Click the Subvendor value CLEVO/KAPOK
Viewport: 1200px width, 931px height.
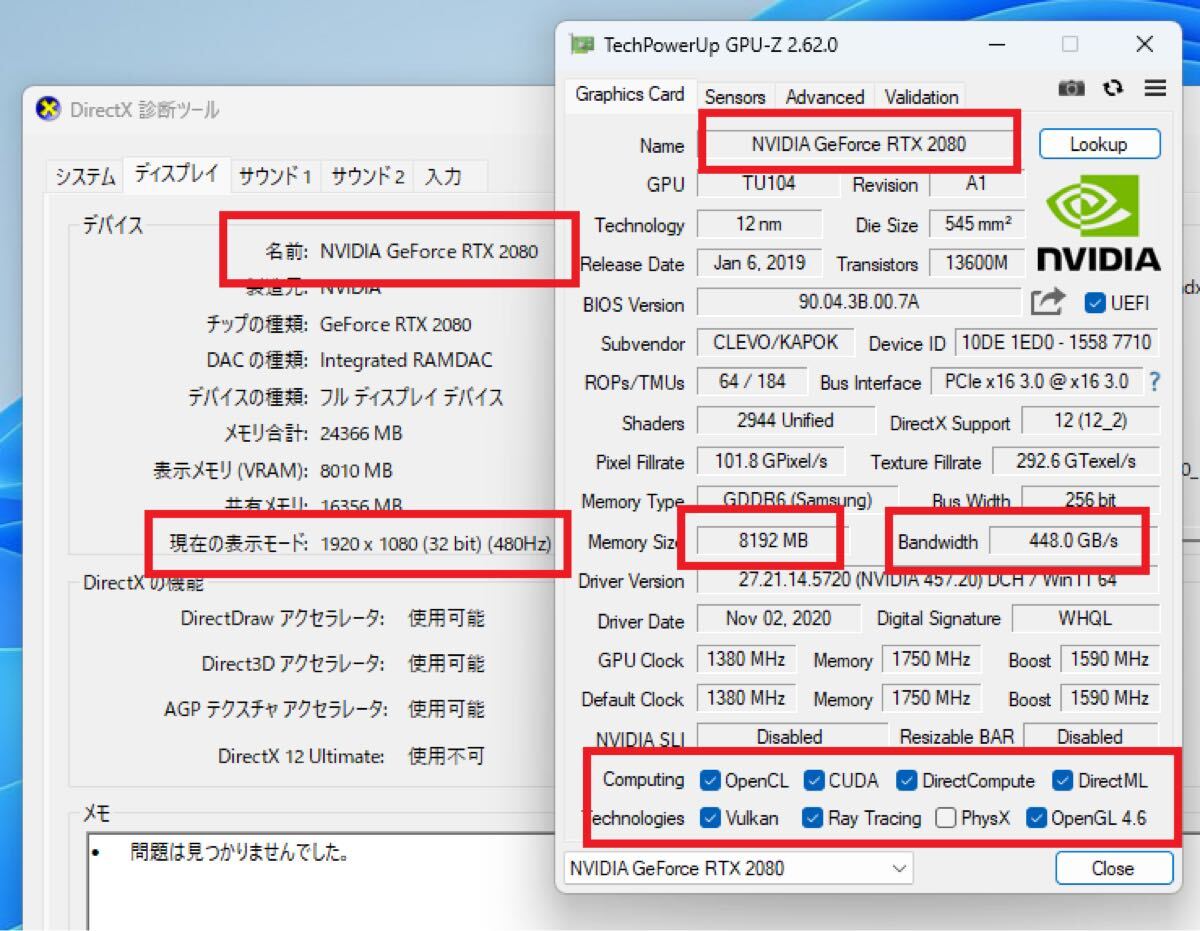(775, 342)
